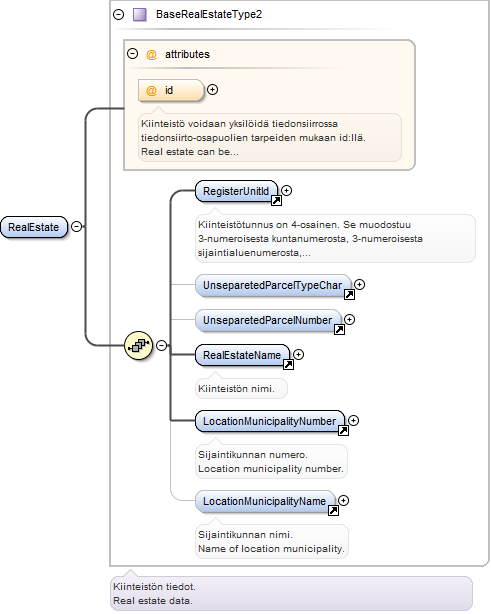The height and width of the screenshot is (614, 491).
Task: Click the annotation 'Kiinteistötunnus on 4-osainen'
Action: (x=335, y=238)
